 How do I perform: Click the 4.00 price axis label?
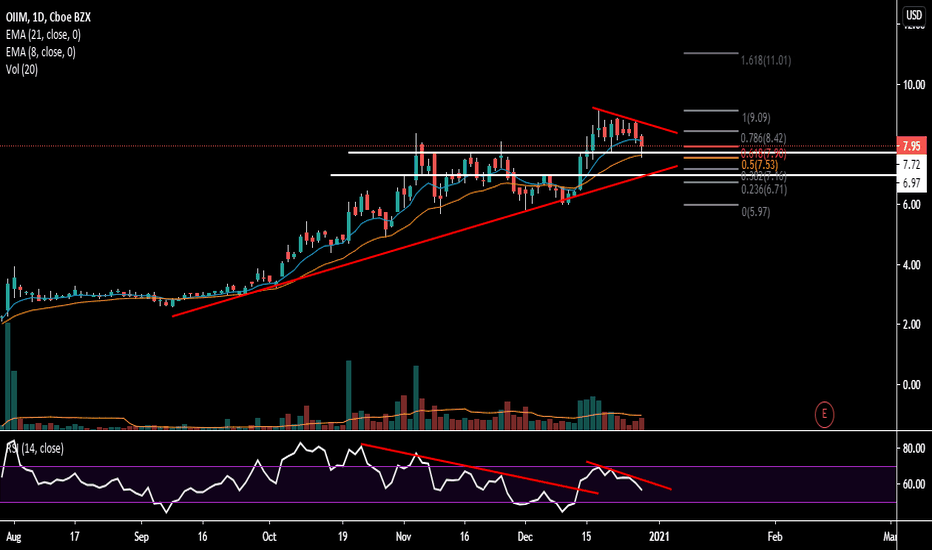[x=914, y=265]
